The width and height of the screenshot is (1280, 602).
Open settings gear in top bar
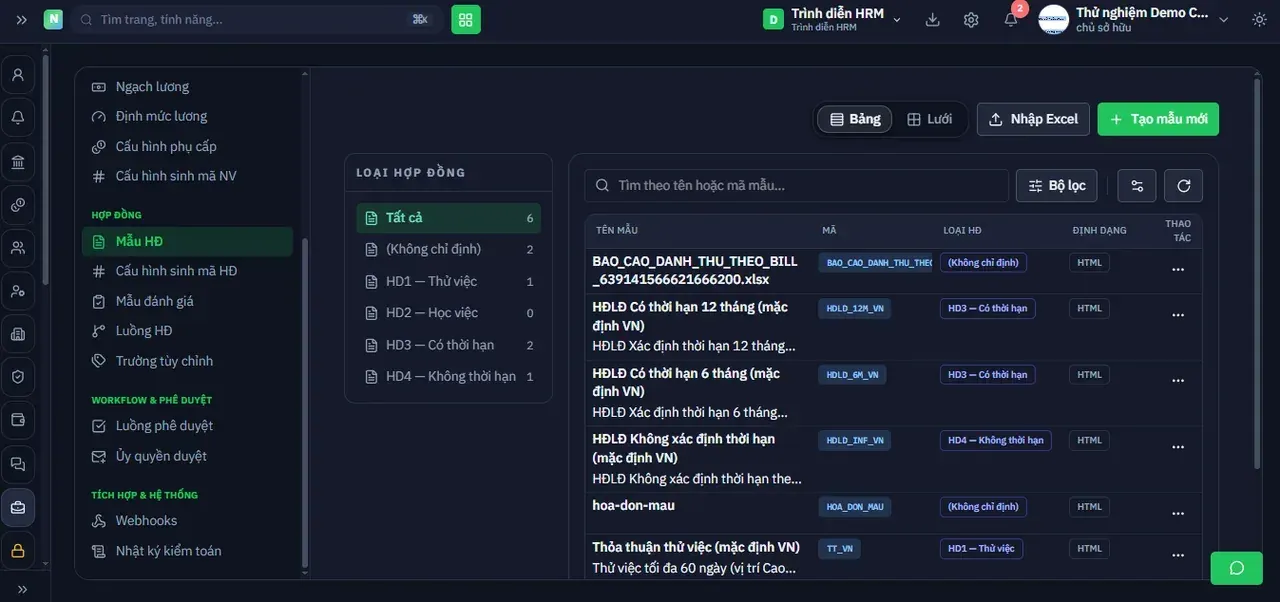(971, 19)
